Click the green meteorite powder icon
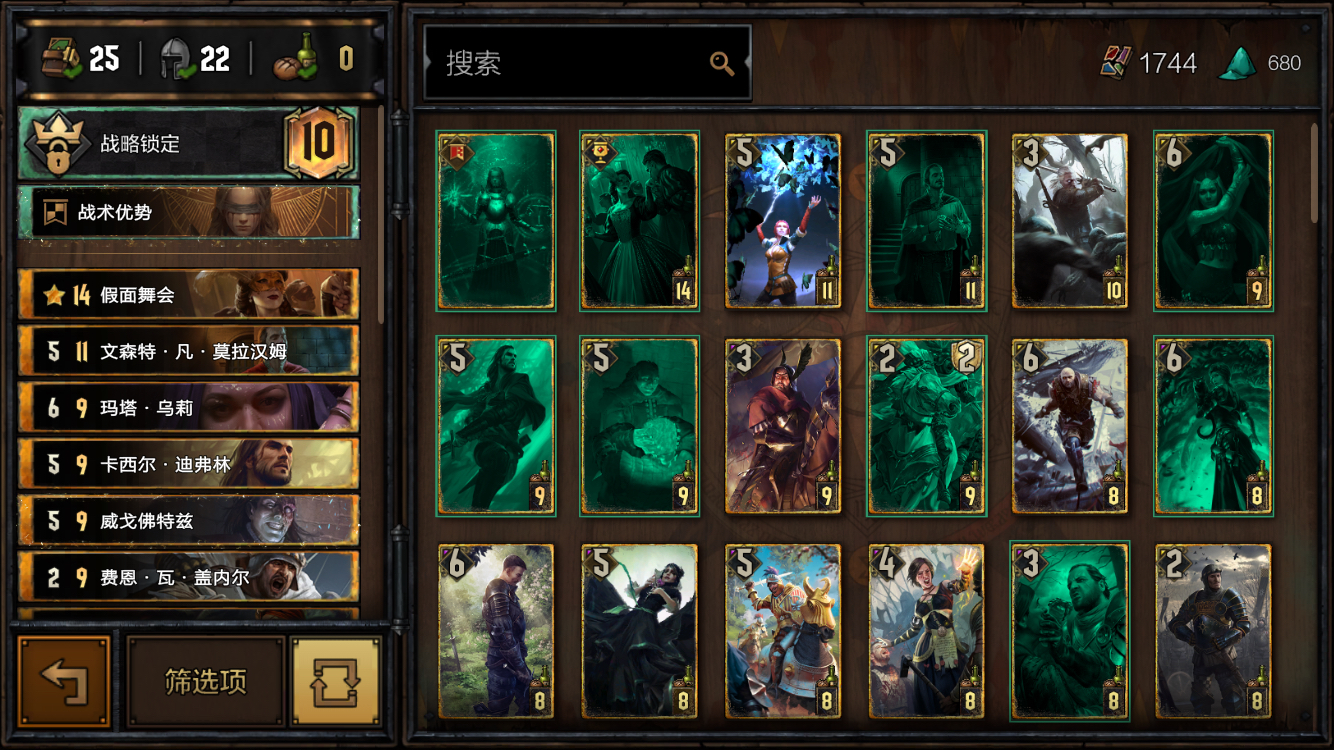 pos(1238,63)
